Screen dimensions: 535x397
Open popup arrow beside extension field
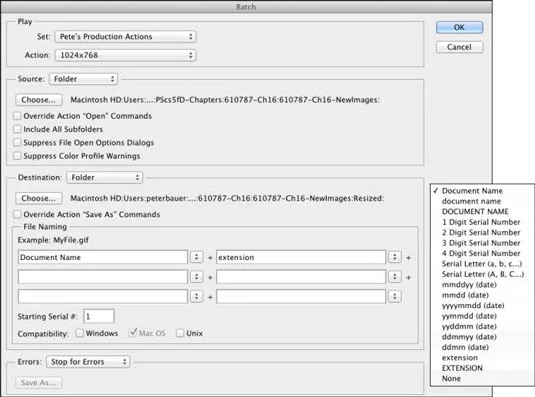[x=395, y=257]
